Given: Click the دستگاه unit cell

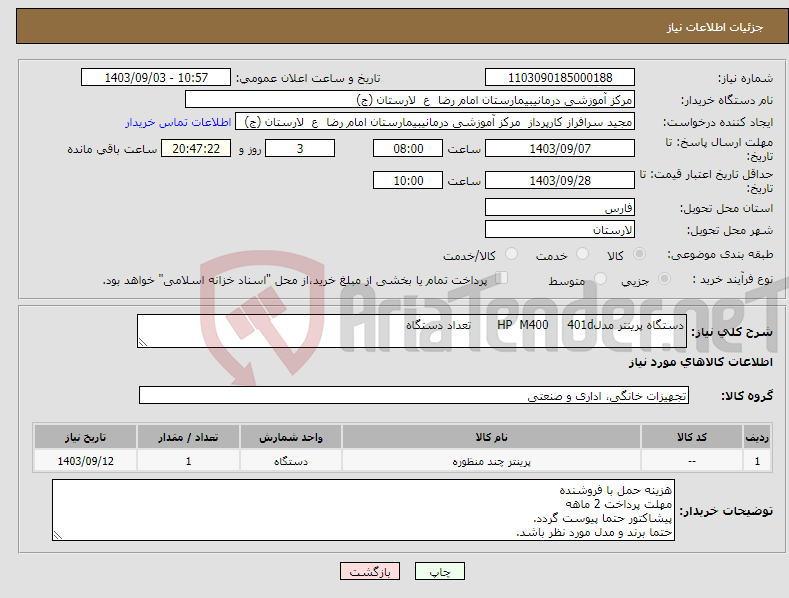Looking at the screenshot, I should point(291,461).
